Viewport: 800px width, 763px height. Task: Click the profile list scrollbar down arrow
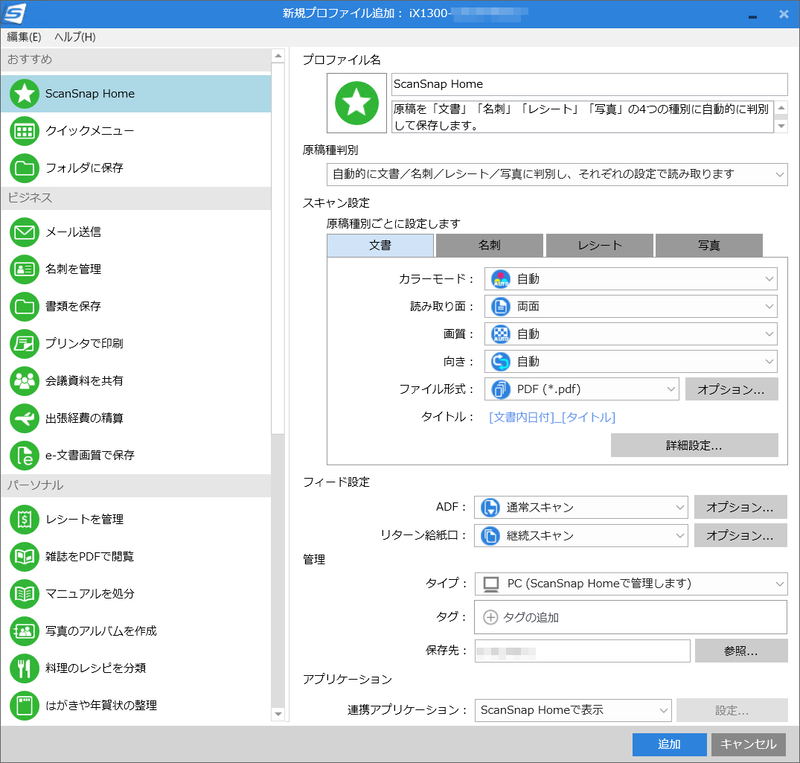[278, 713]
